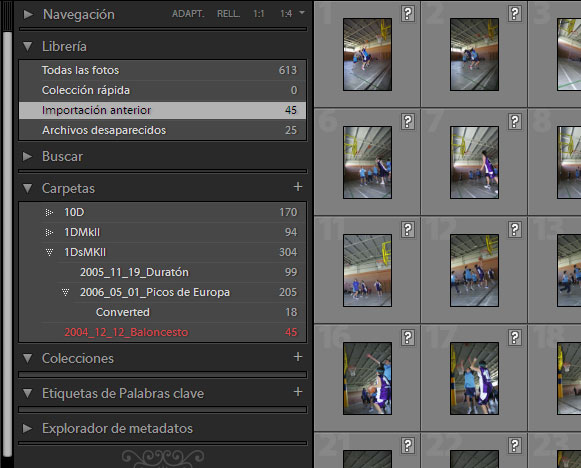Select basketball thumbnail number 2
This screenshot has width=581, height=468.
click(474, 54)
